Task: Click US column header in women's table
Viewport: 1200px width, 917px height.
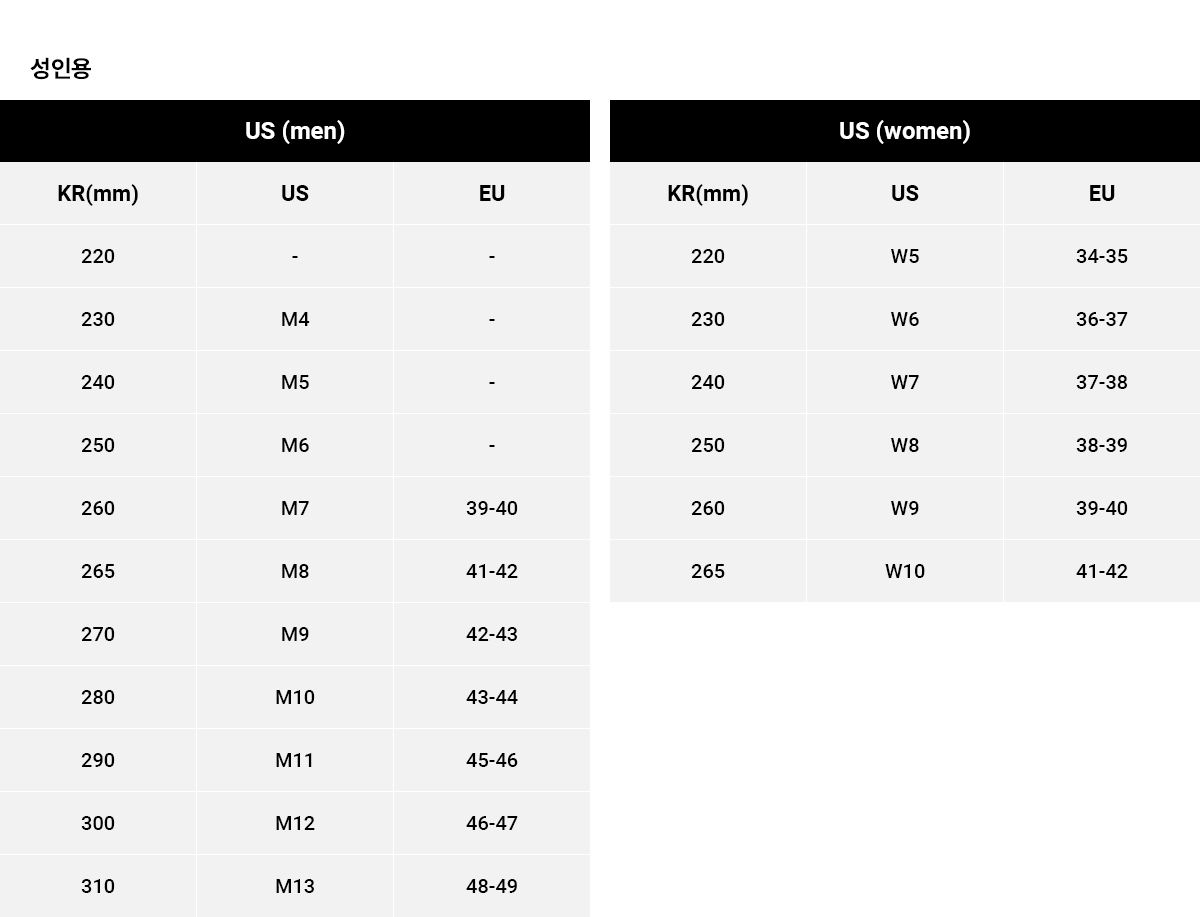Action: (905, 193)
